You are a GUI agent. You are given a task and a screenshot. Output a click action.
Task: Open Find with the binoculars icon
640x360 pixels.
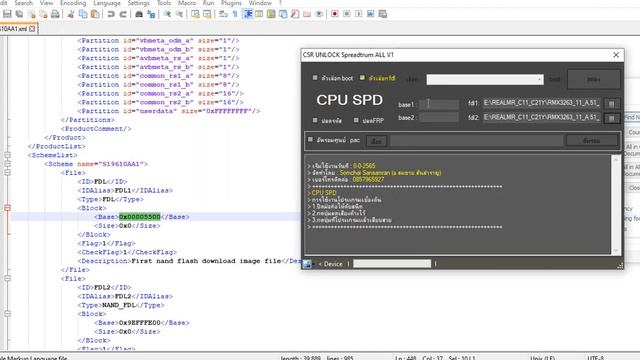click(x=139, y=14)
